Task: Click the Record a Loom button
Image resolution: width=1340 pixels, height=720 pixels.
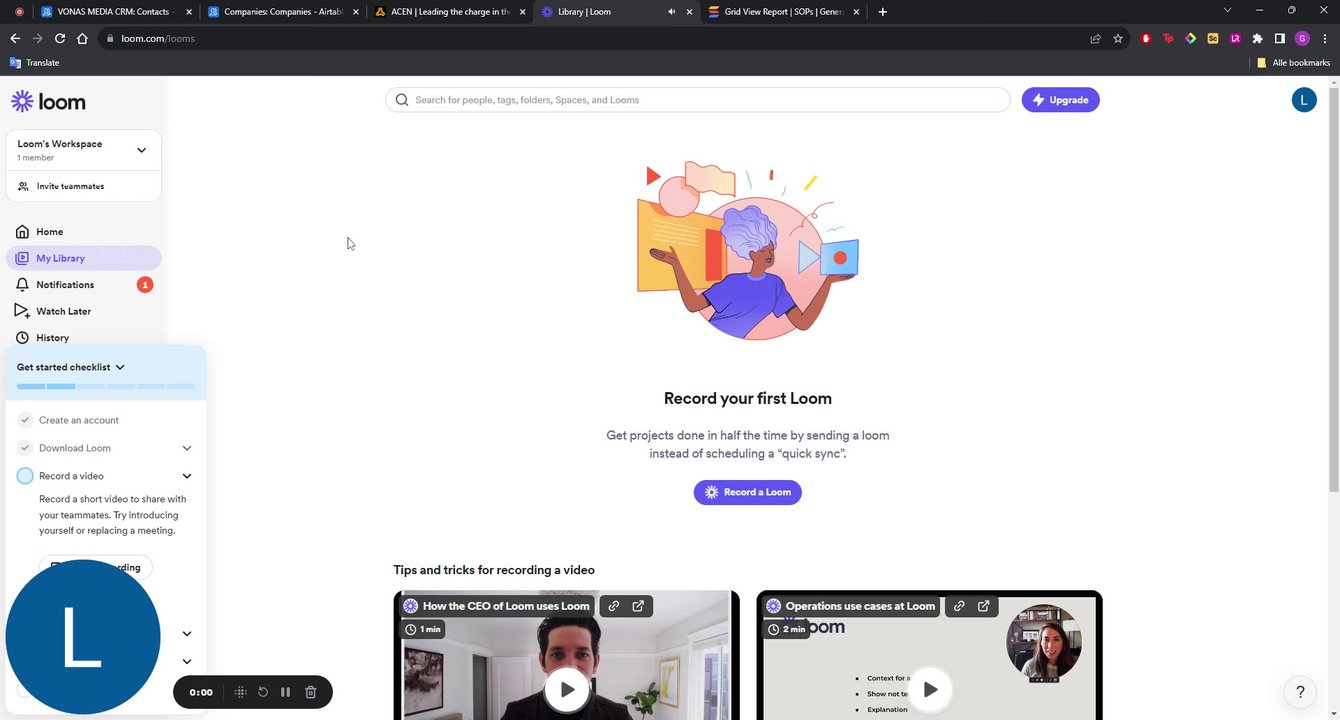Action: [x=748, y=492]
